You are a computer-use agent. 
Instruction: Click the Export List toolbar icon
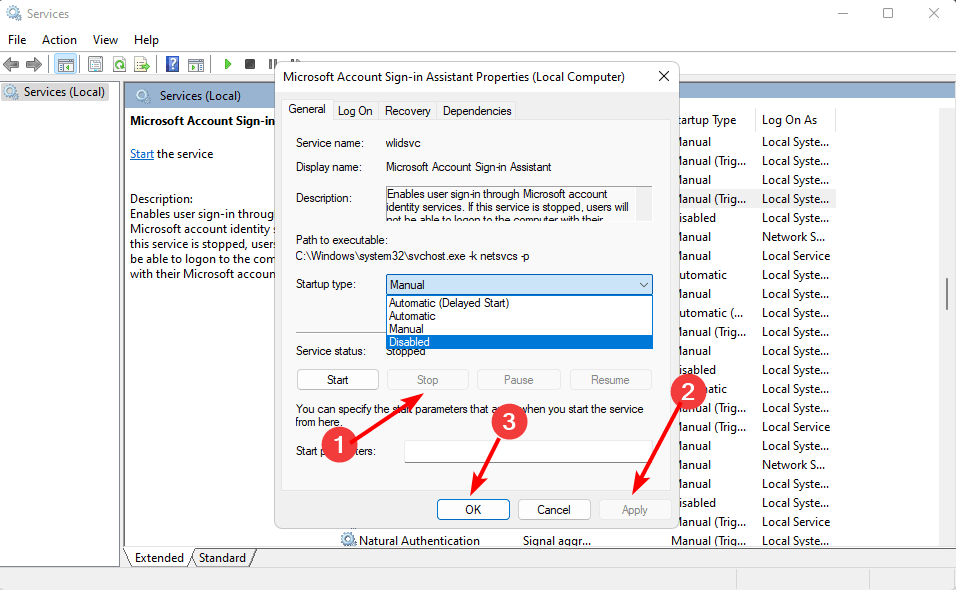pos(143,64)
